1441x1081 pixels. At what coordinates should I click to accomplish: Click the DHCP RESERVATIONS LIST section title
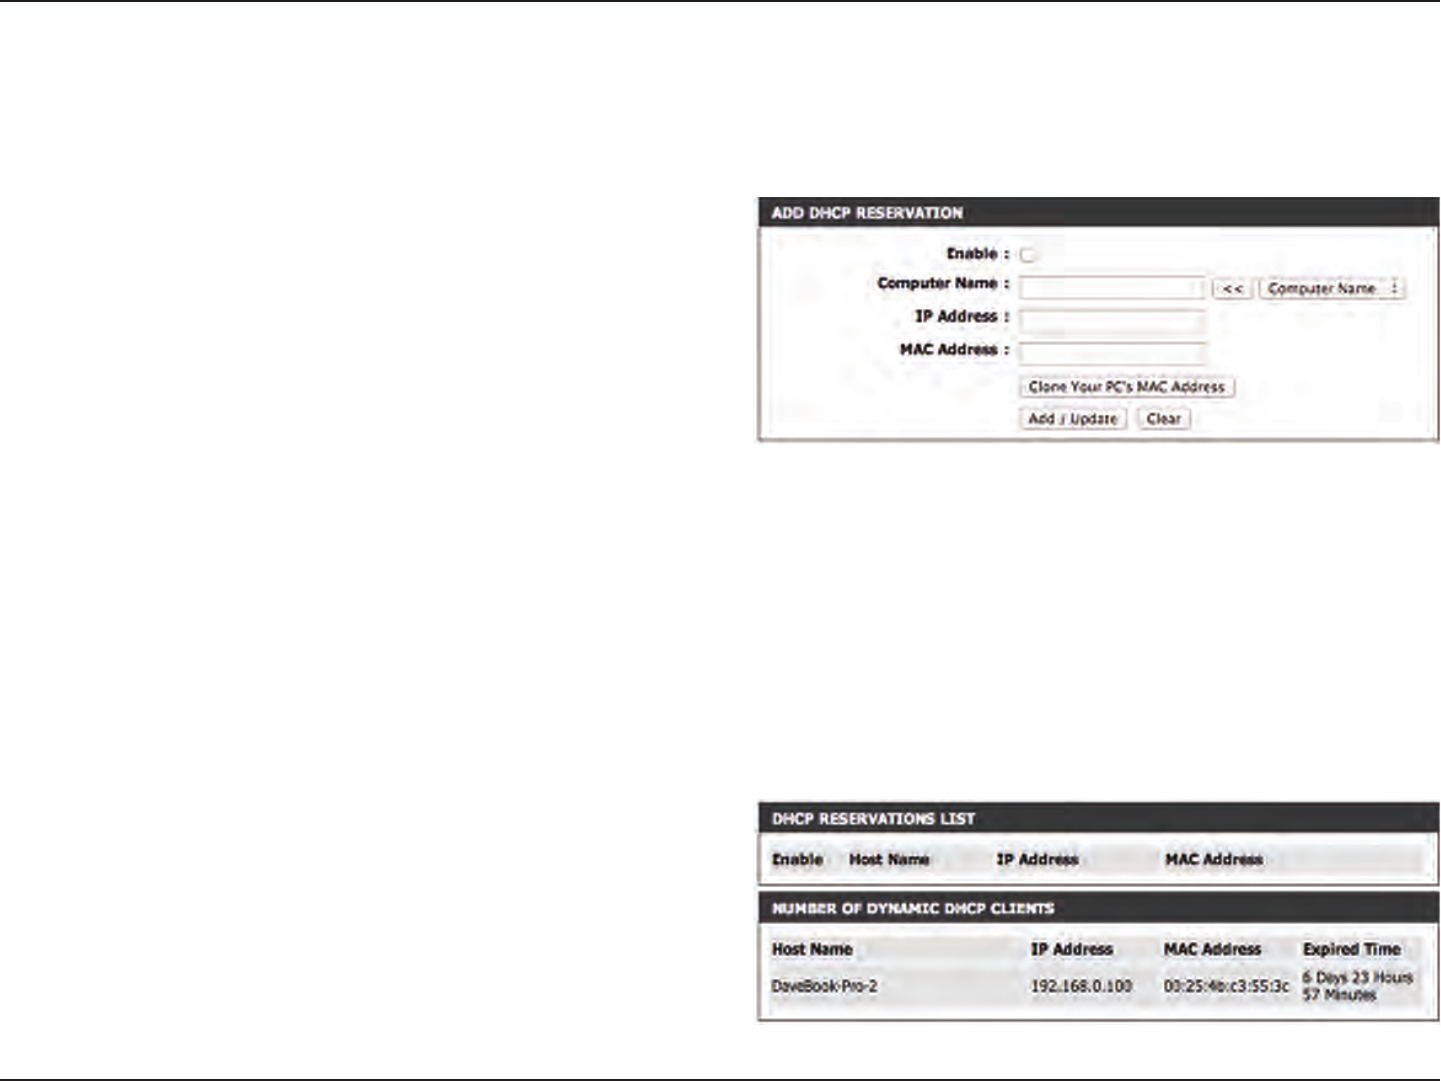(873, 819)
